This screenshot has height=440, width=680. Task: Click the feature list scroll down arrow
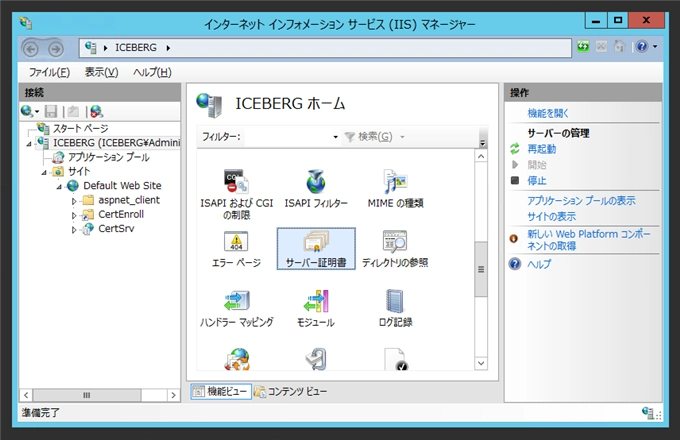point(481,363)
